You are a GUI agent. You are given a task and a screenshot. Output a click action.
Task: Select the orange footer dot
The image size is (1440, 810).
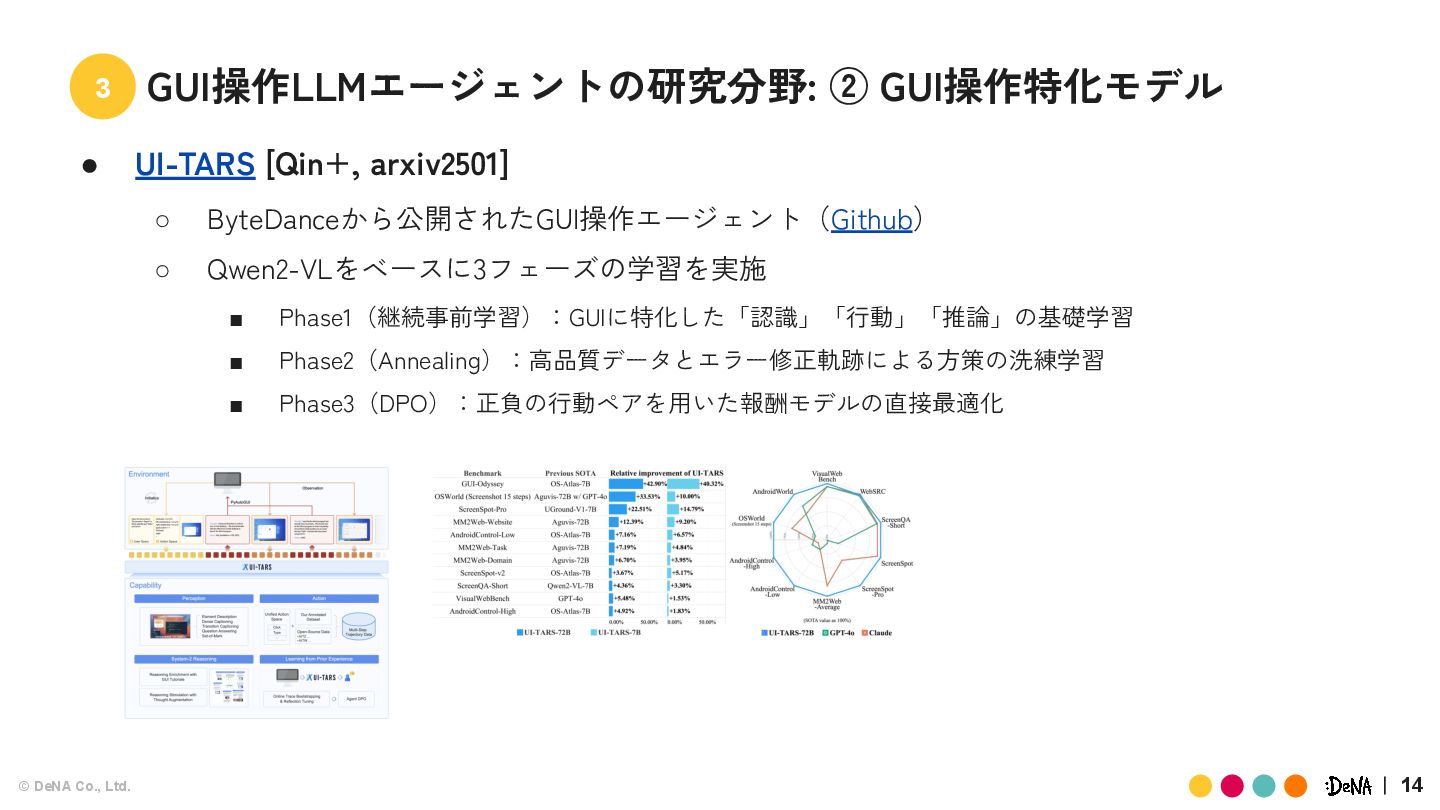[x=1296, y=785]
